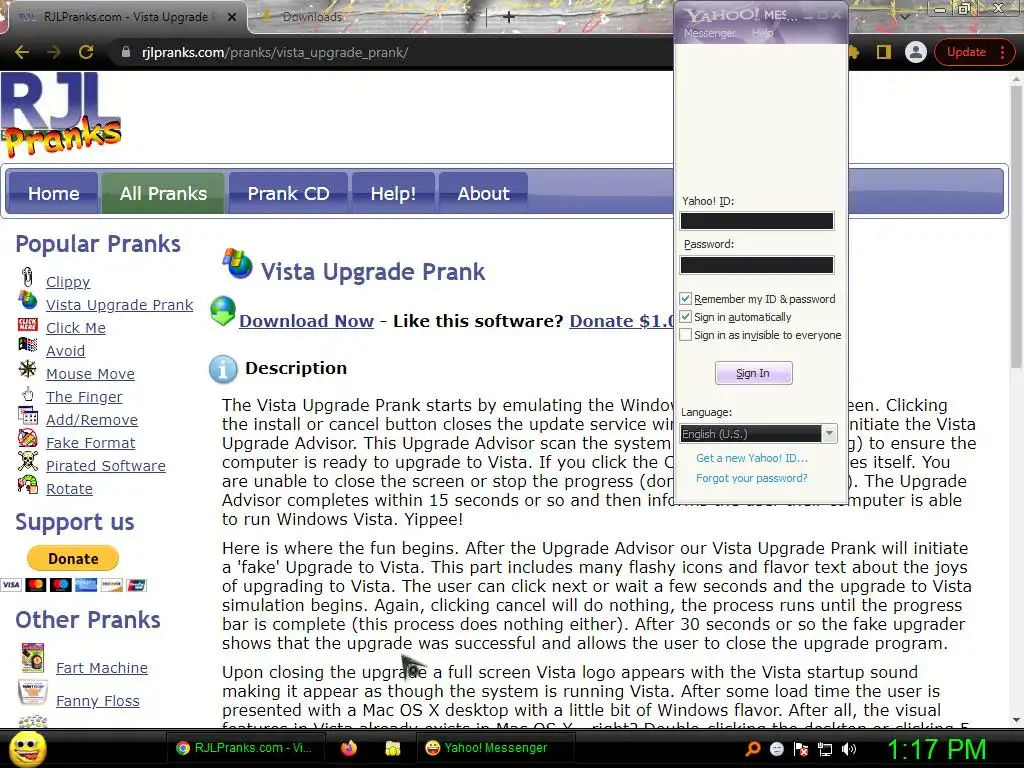Click the yellow Donate button
Viewport: 1024px width, 768px height.
[72, 559]
